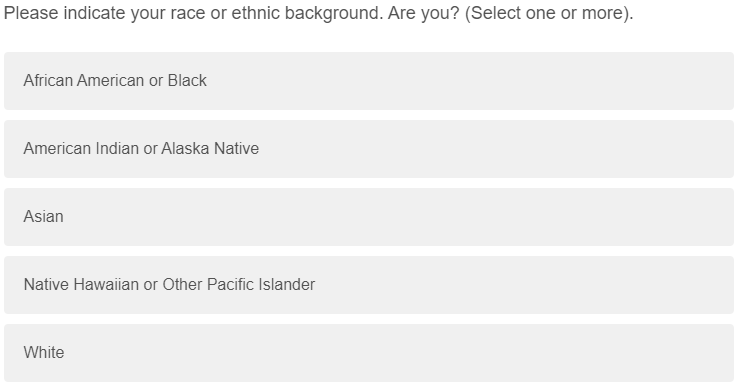Click the last answer choice, White
The height and width of the screenshot is (391, 742).
(x=369, y=353)
